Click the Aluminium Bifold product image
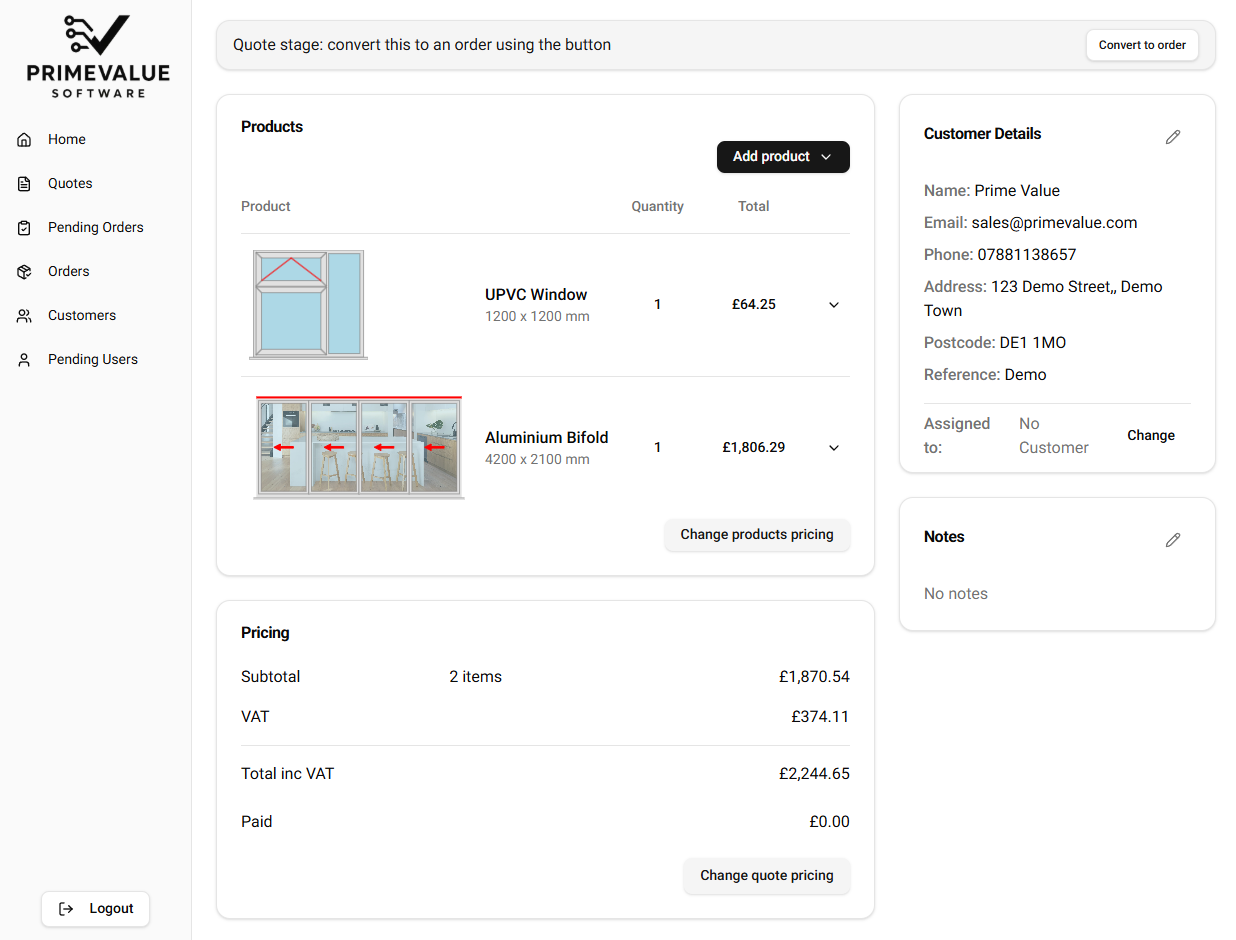Screen dimensions: 1236x940 tap(358, 447)
